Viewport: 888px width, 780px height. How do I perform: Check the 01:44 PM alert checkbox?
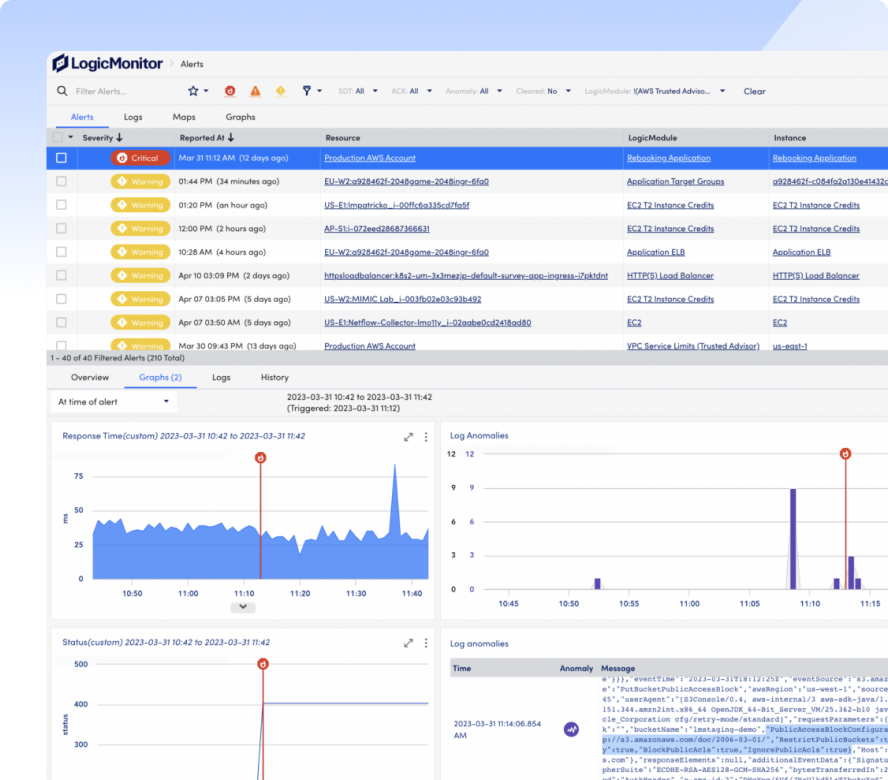pos(61,181)
